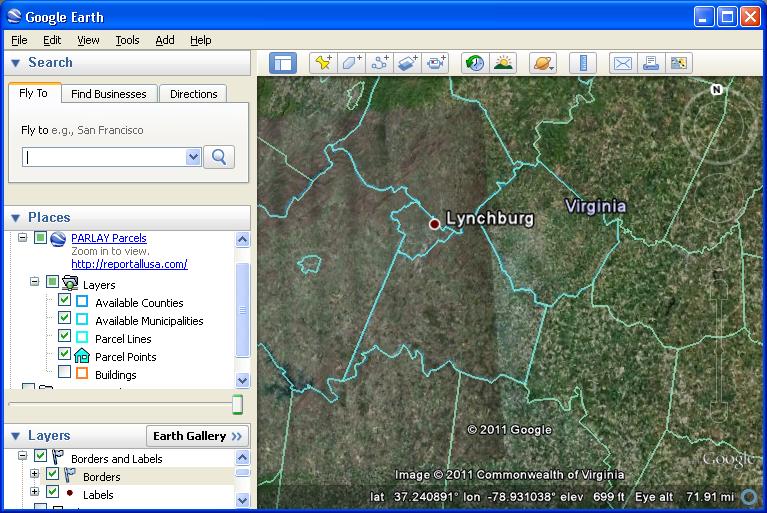Screen dimensions: 767x513
Task: Uncheck Available Counties
Action: (x=64, y=299)
